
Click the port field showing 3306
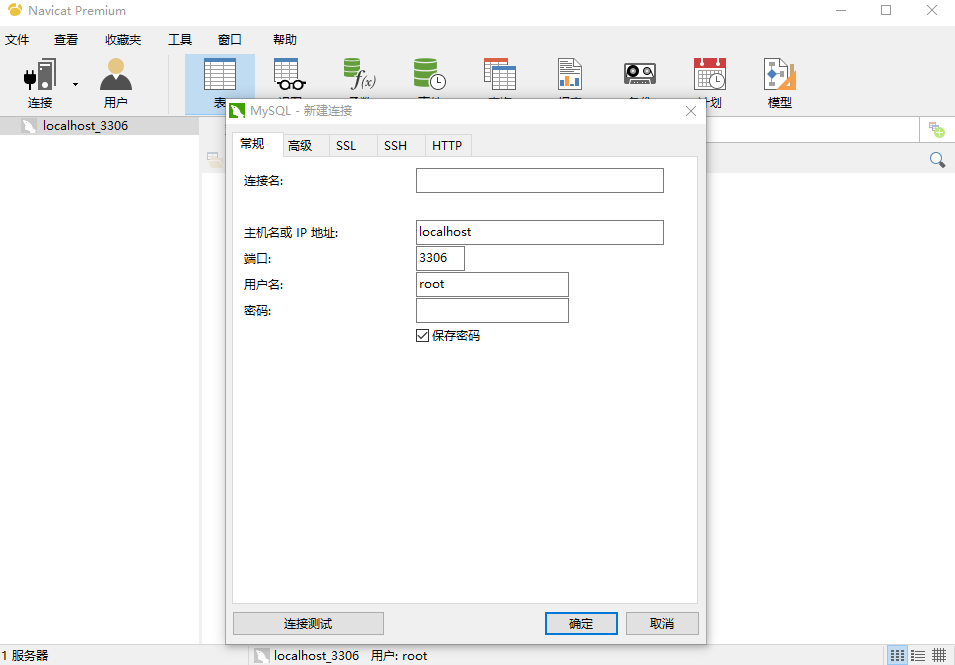coord(440,258)
